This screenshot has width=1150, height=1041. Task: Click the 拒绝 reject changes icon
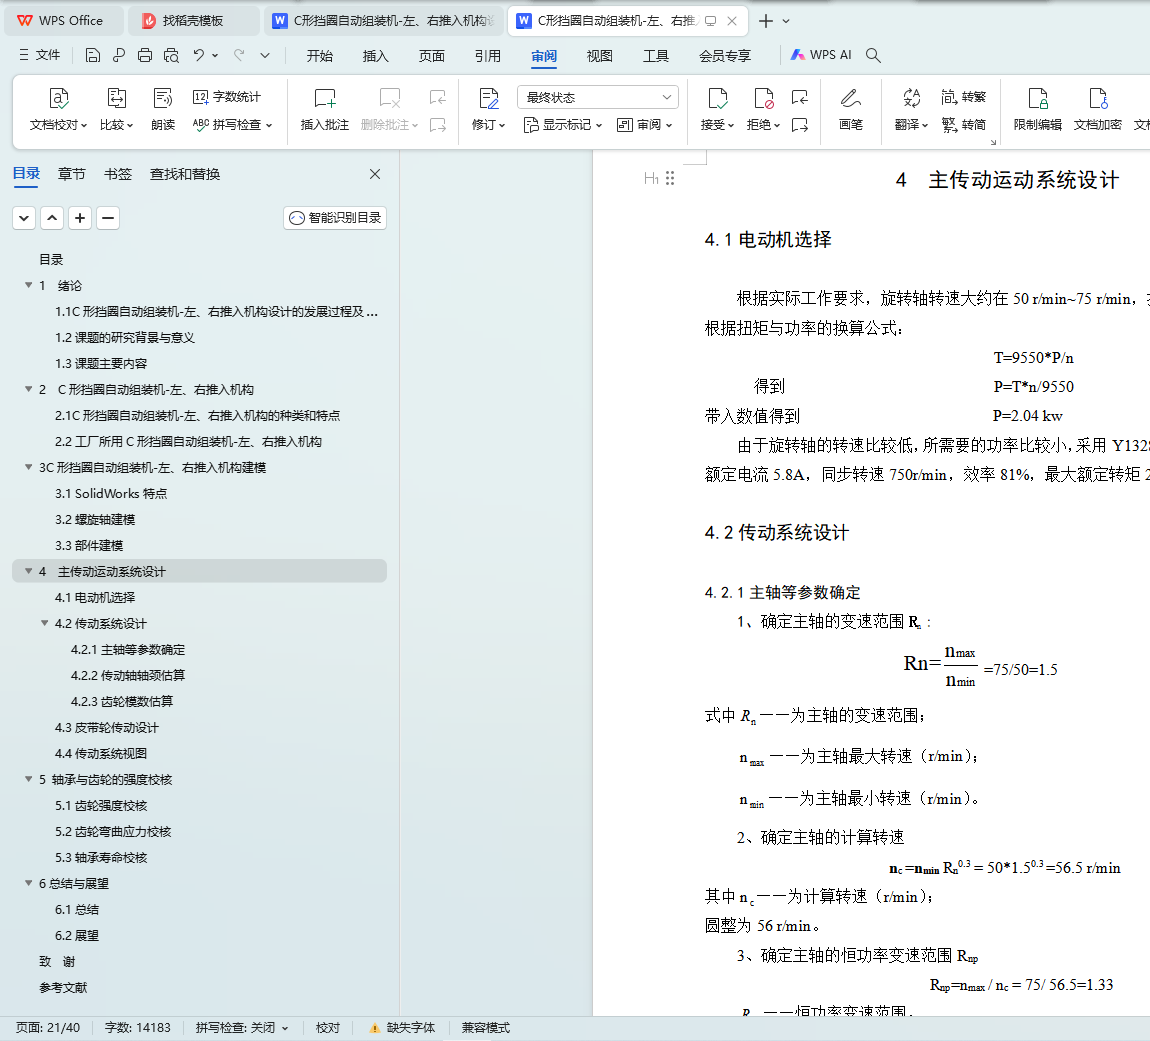pos(763,98)
